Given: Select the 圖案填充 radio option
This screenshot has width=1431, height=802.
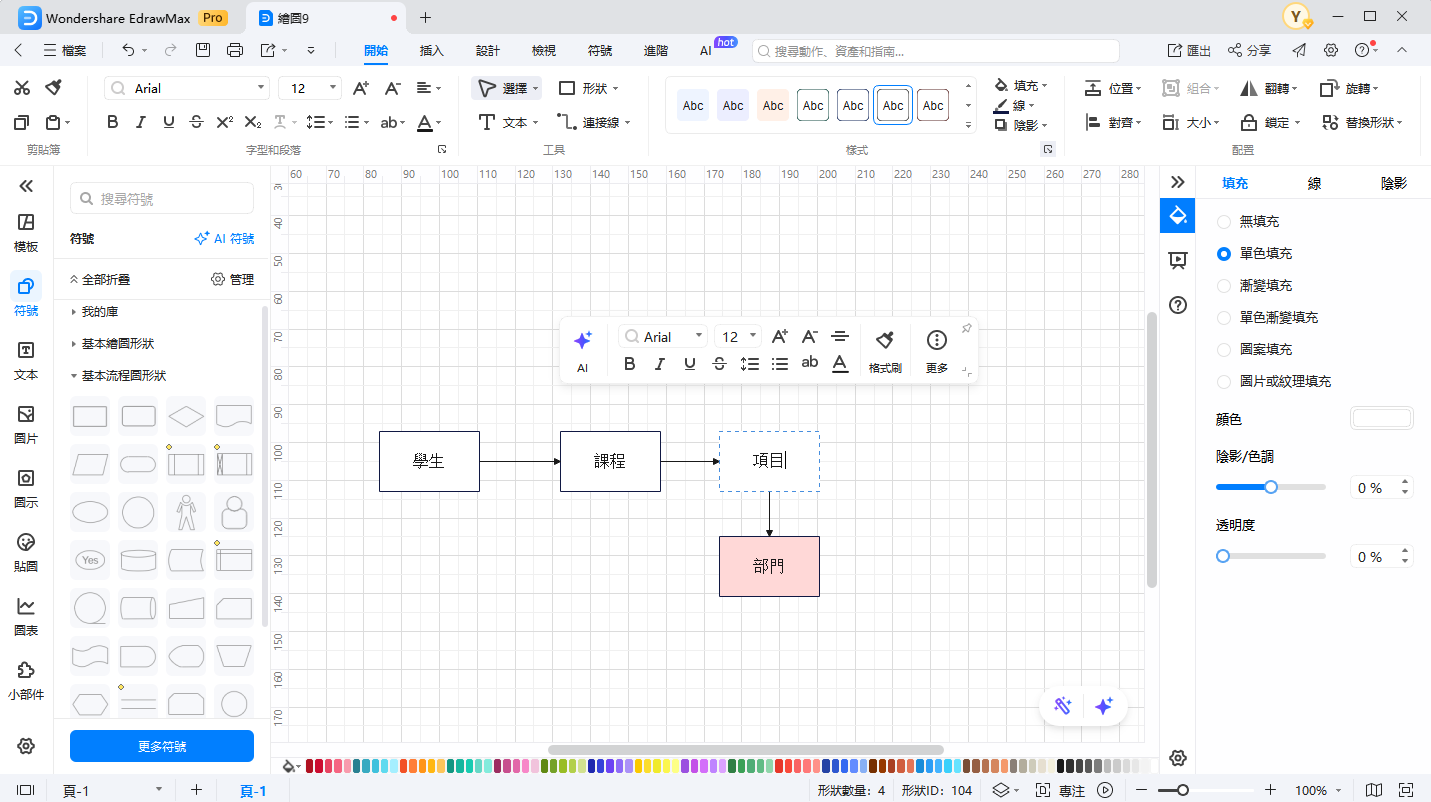Looking at the screenshot, I should tap(1224, 350).
